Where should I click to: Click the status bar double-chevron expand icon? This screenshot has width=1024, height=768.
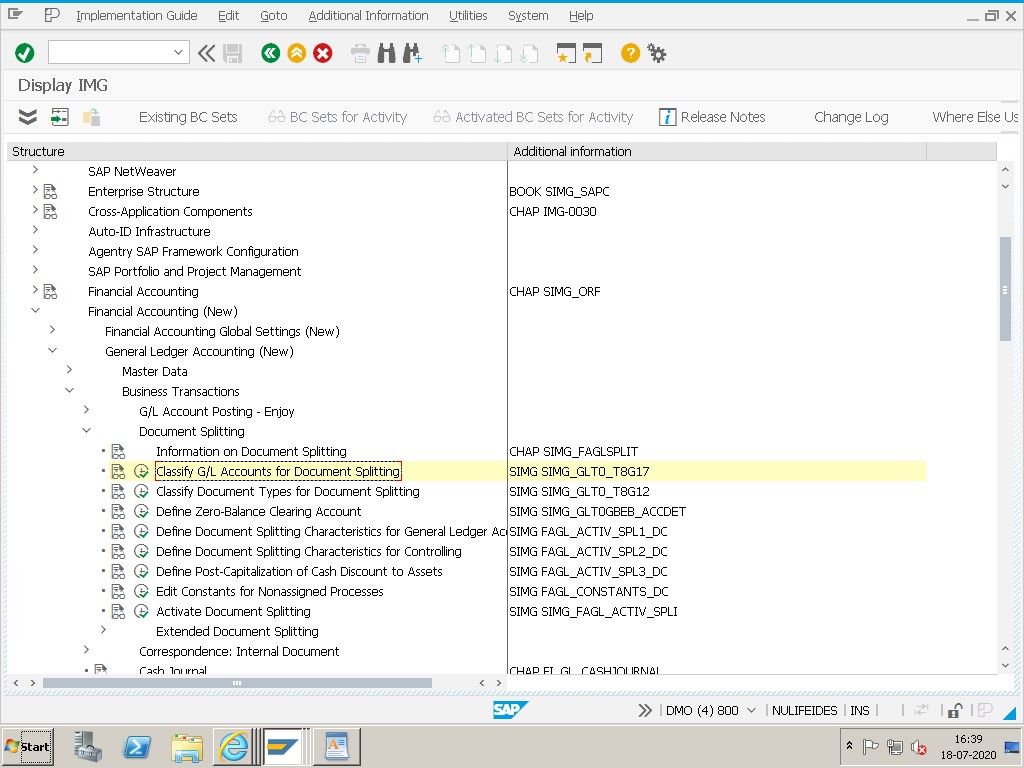coord(645,711)
